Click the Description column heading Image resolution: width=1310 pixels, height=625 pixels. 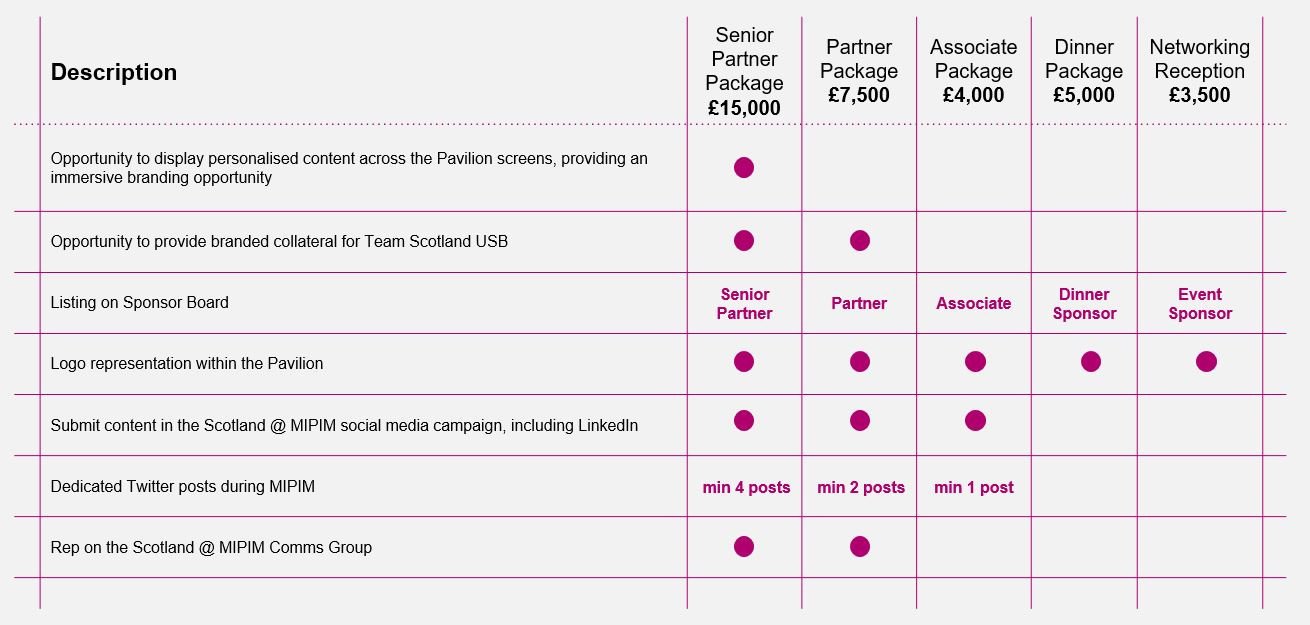click(114, 73)
